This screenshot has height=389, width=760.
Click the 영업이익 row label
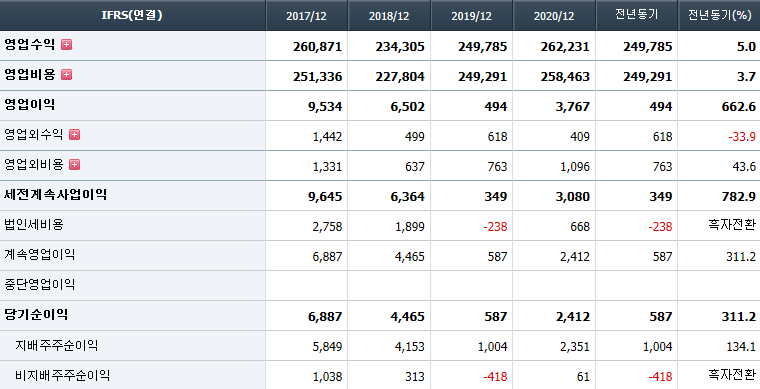30,105
